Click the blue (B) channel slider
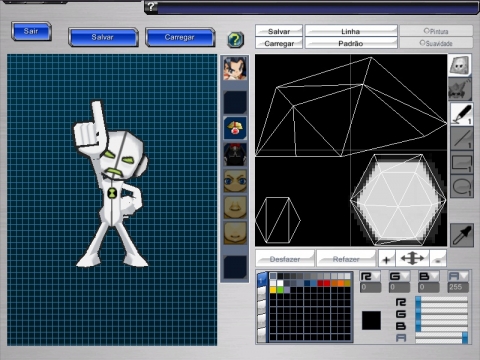The image size is (480, 360). [442, 326]
